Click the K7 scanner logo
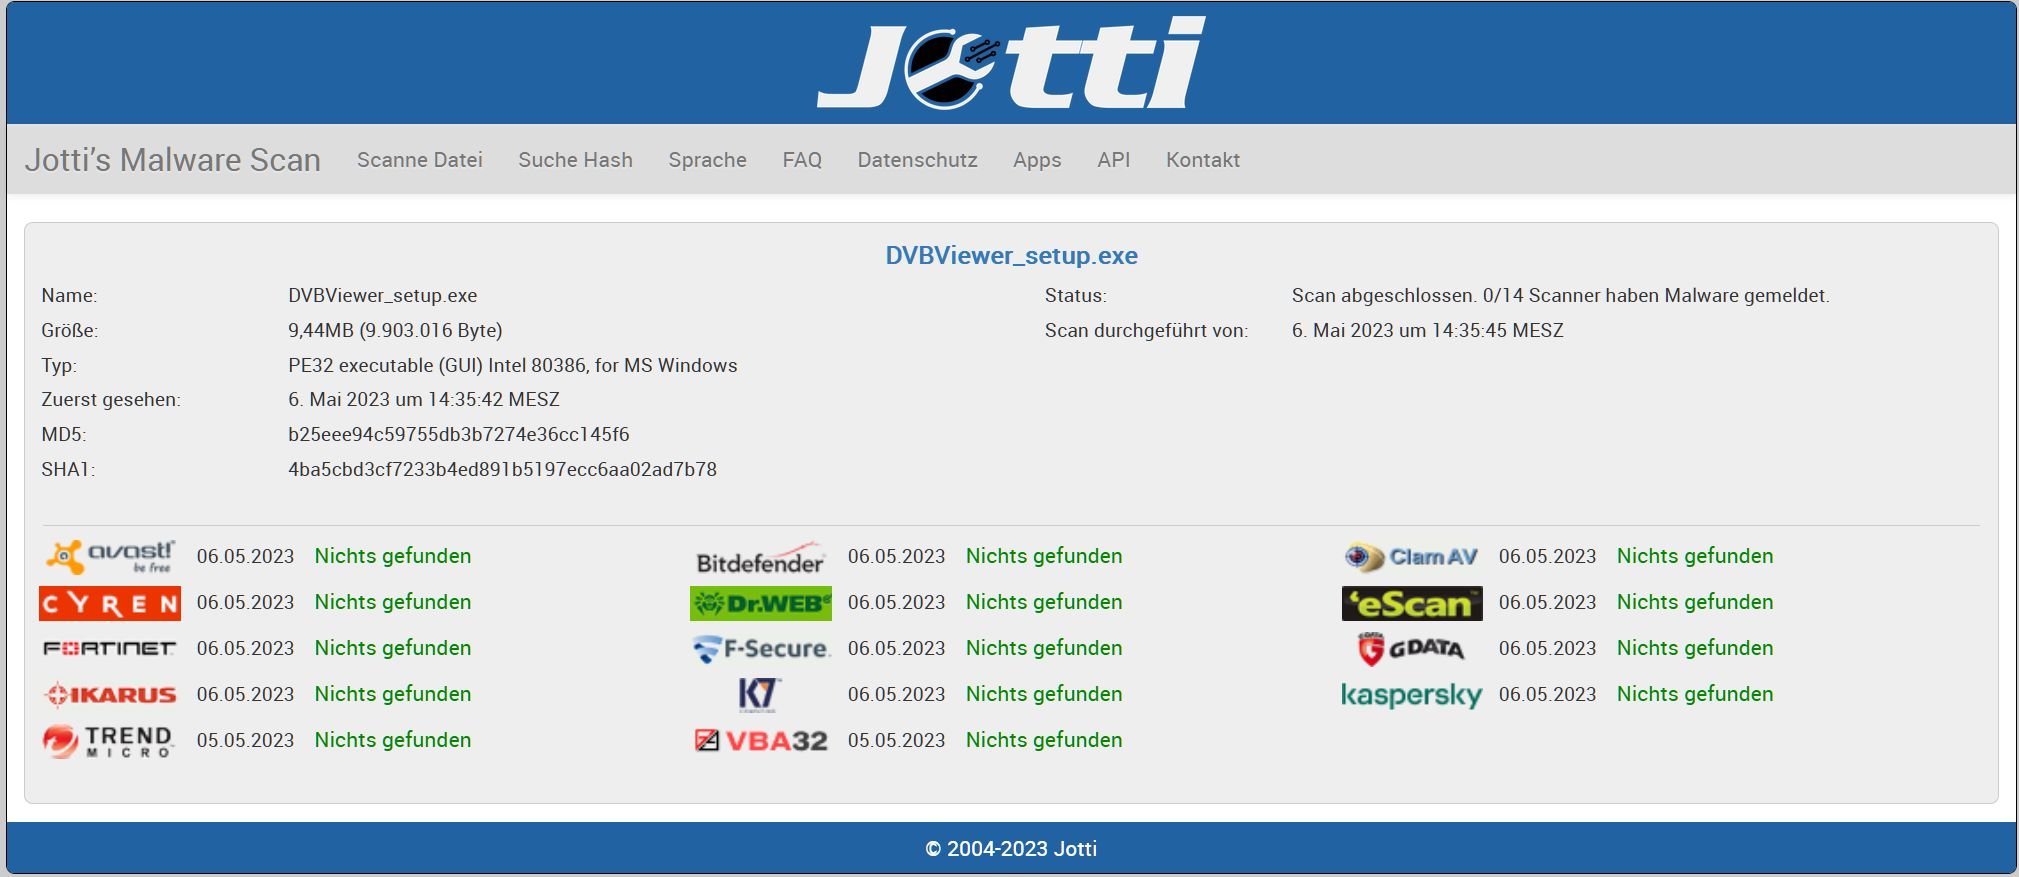The image size is (2019, 877). (x=759, y=694)
